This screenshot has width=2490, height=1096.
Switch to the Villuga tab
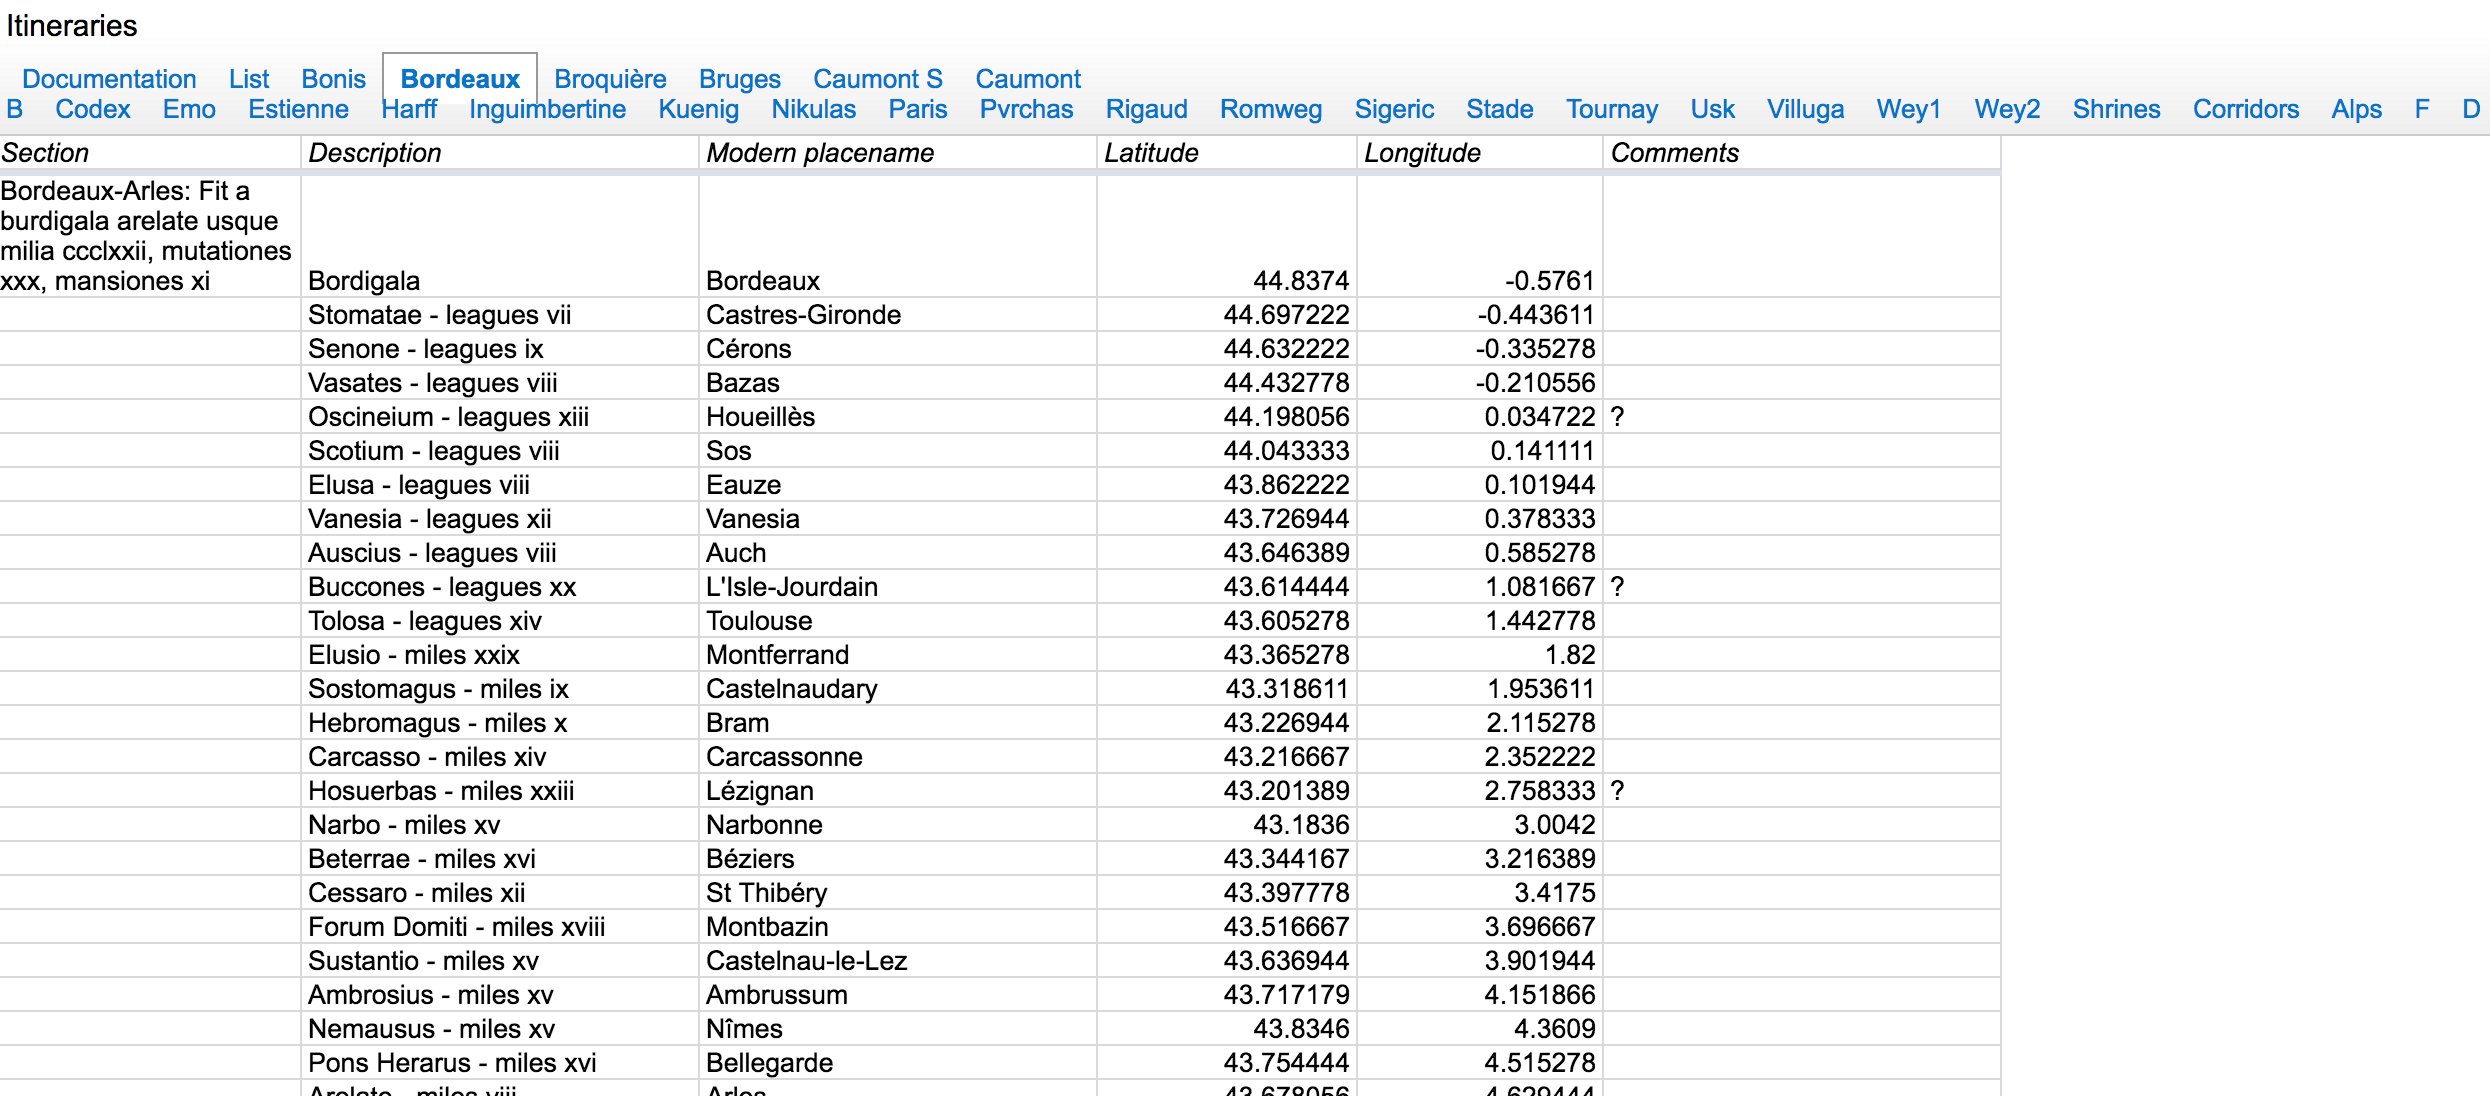click(1804, 109)
